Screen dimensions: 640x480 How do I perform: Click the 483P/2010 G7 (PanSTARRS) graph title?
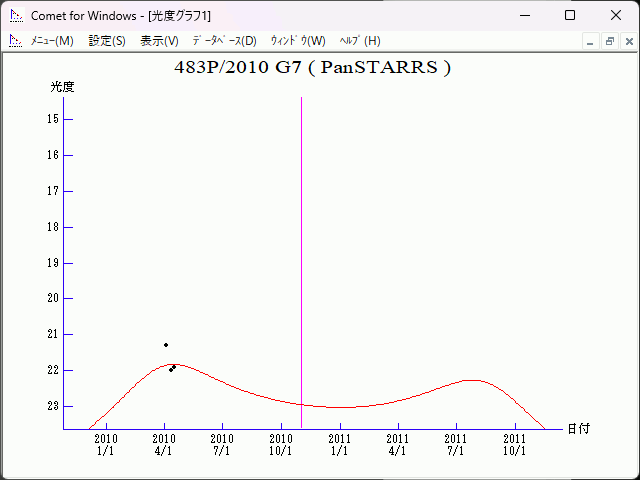(x=313, y=68)
